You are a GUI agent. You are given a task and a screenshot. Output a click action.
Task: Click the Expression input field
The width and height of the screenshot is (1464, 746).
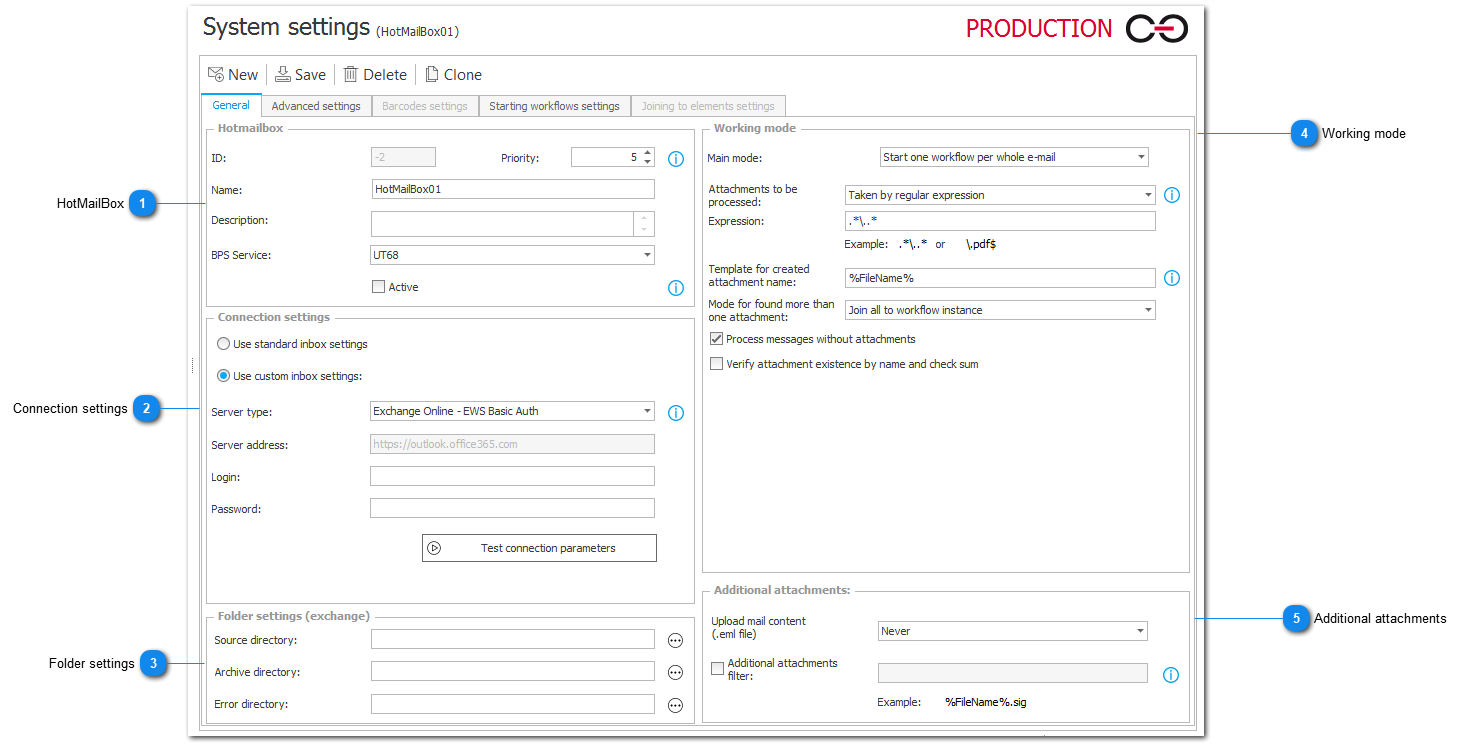click(x=1000, y=221)
